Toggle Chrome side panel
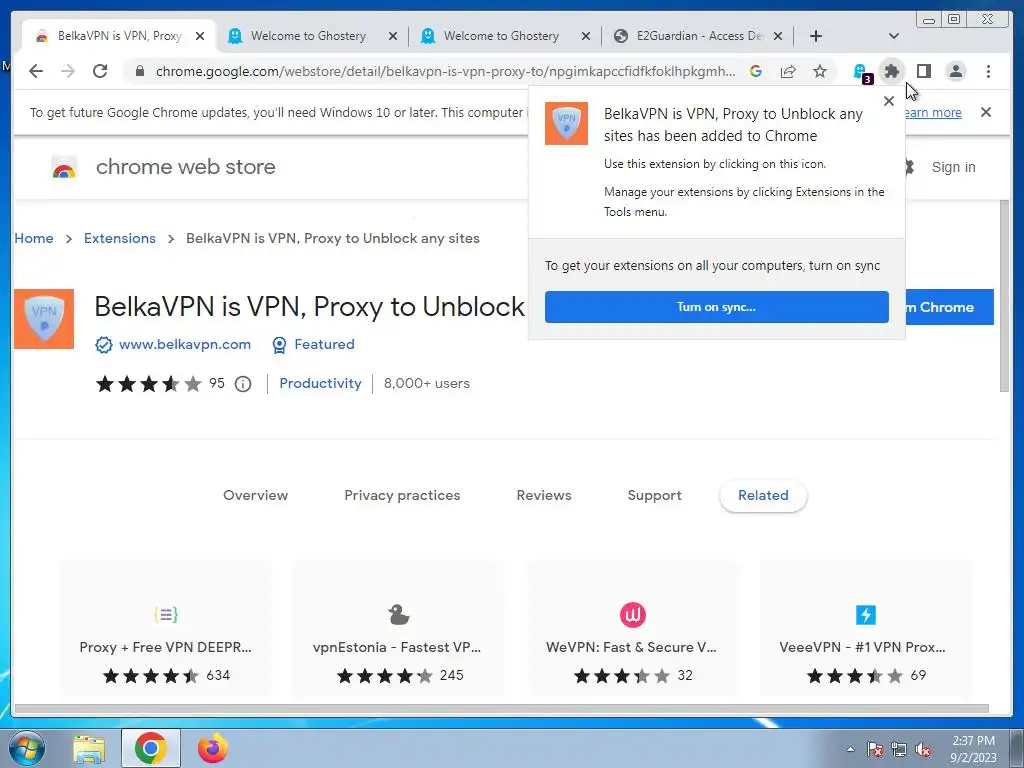Image resolution: width=1024 pixels, height=768 pixels. tap(923, 71)
